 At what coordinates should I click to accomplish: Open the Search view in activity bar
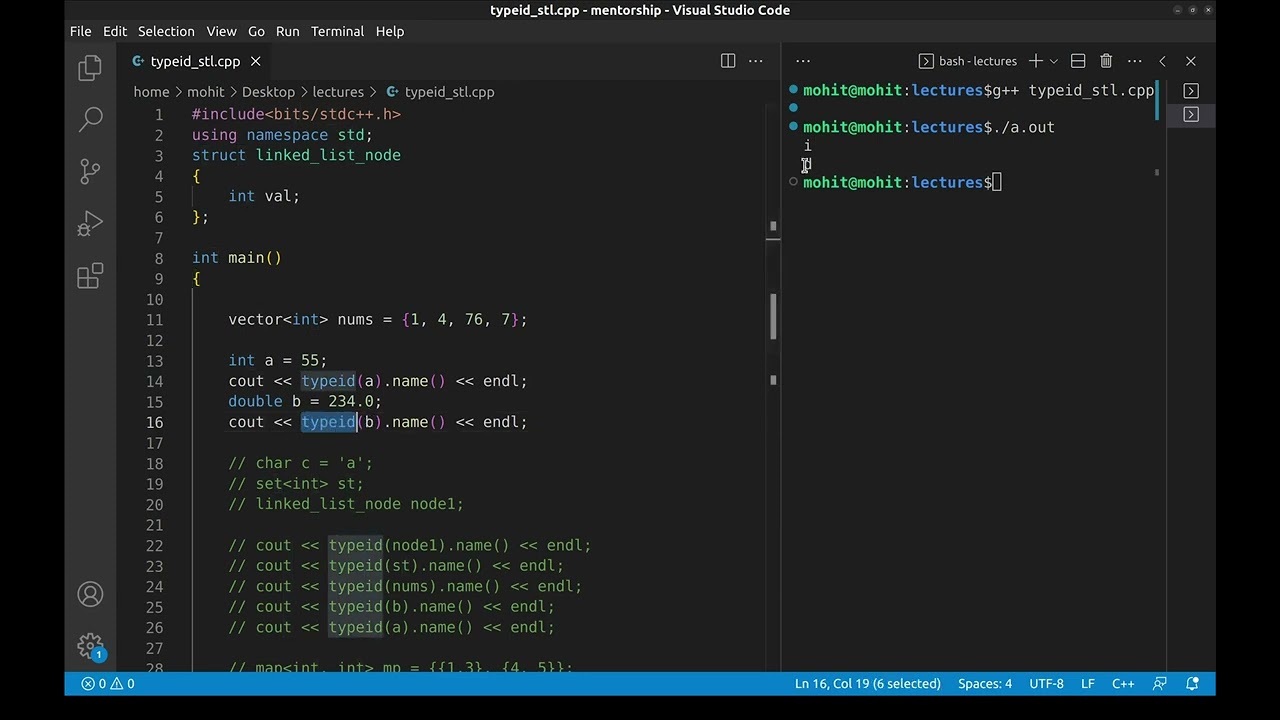(x=90, y=120)
